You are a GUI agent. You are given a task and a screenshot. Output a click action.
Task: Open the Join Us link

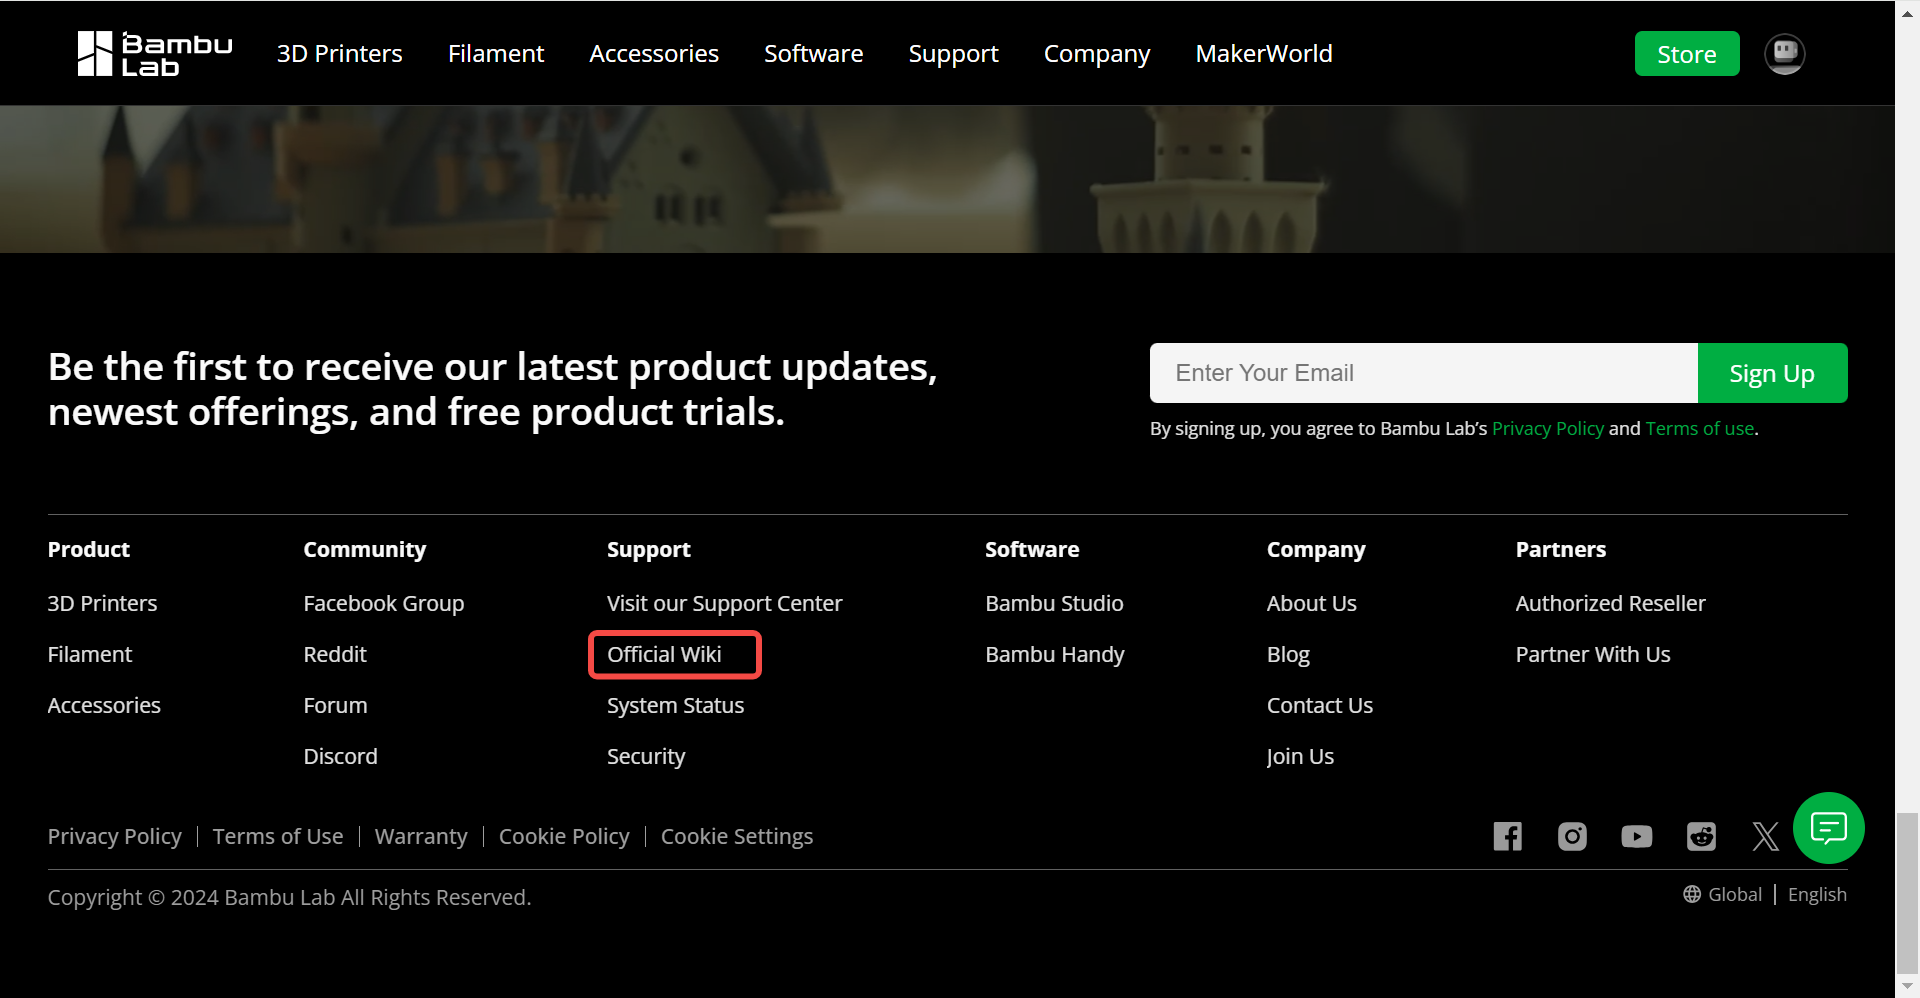1300,756
